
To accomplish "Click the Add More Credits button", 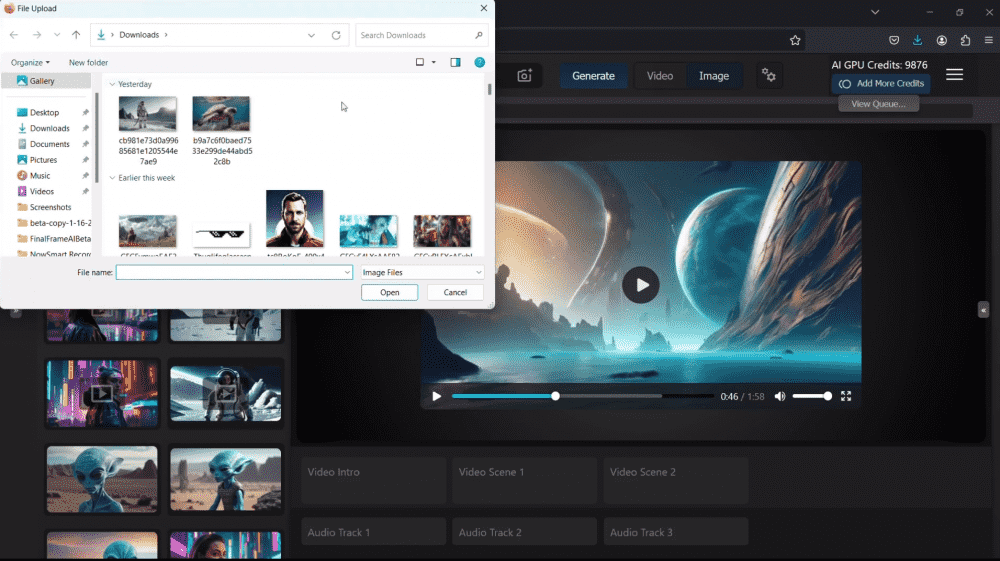I will (x=880, y=84).
